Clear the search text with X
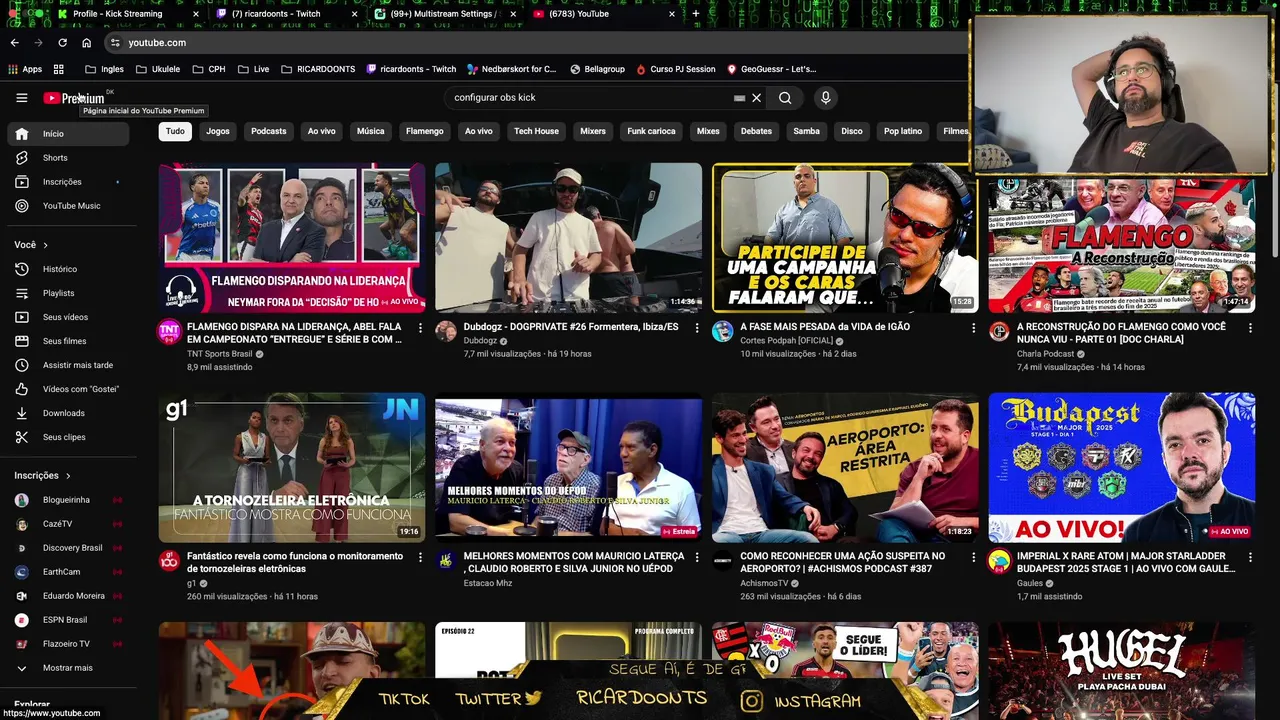 point(757,98)
